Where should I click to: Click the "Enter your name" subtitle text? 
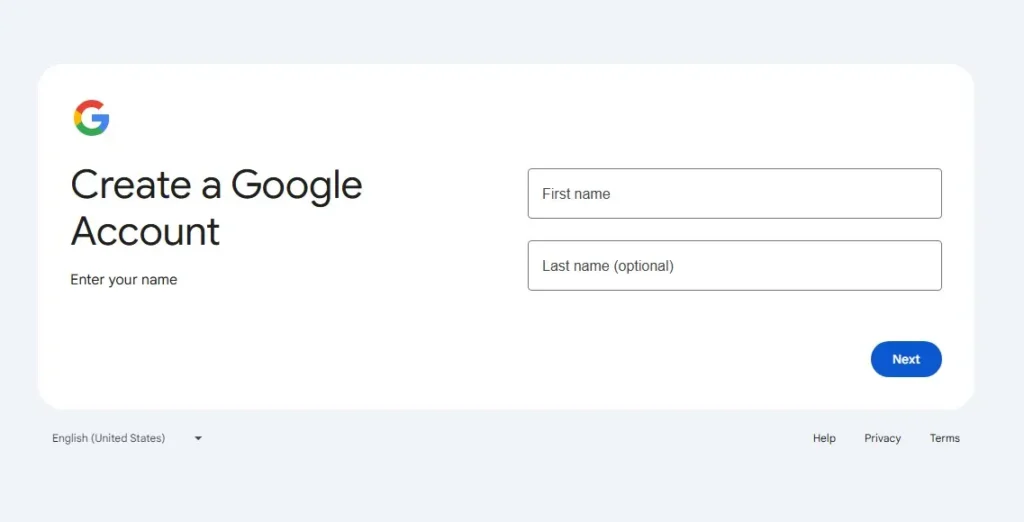click(x=124, y=280)
